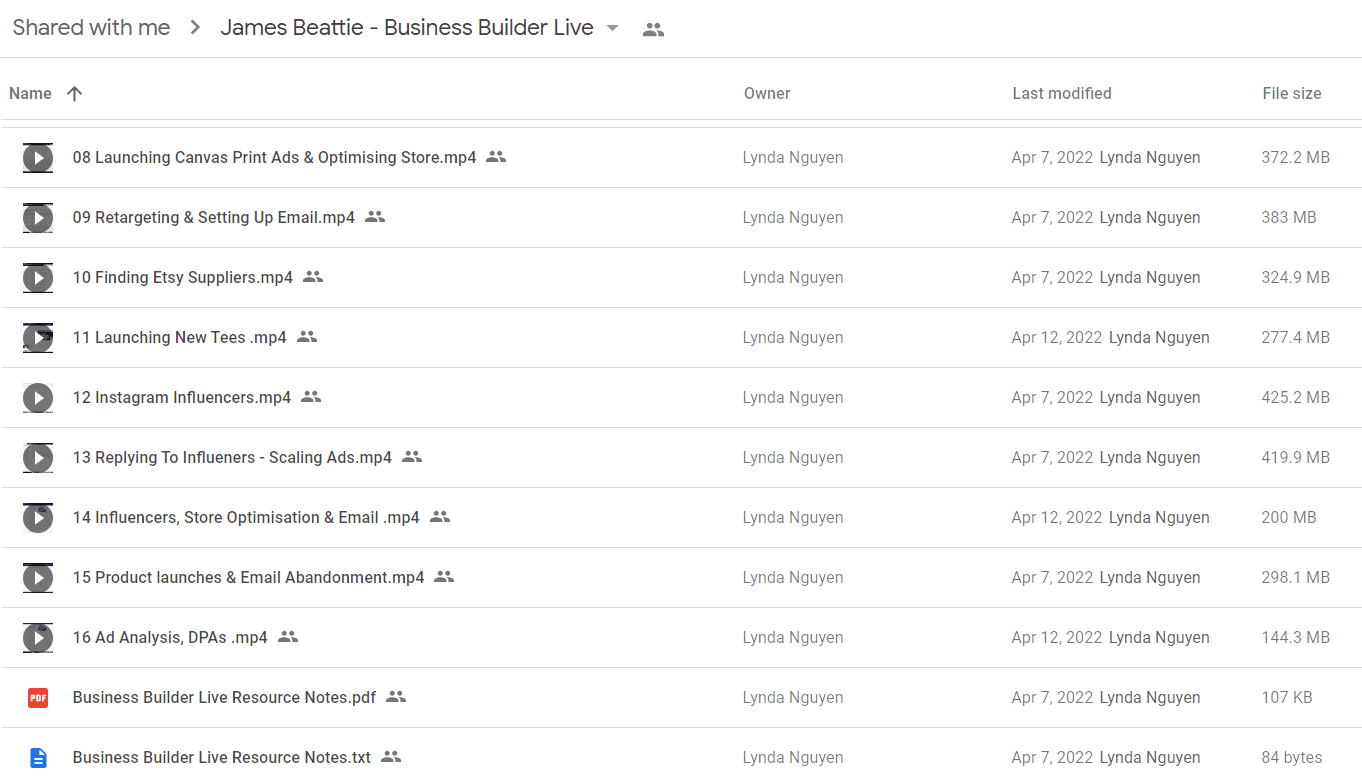Click Apr 7, 2022 date in Resource Notes.pdf row
This screenshot has height=777, width=1362.
click(x=1052, y=697)
